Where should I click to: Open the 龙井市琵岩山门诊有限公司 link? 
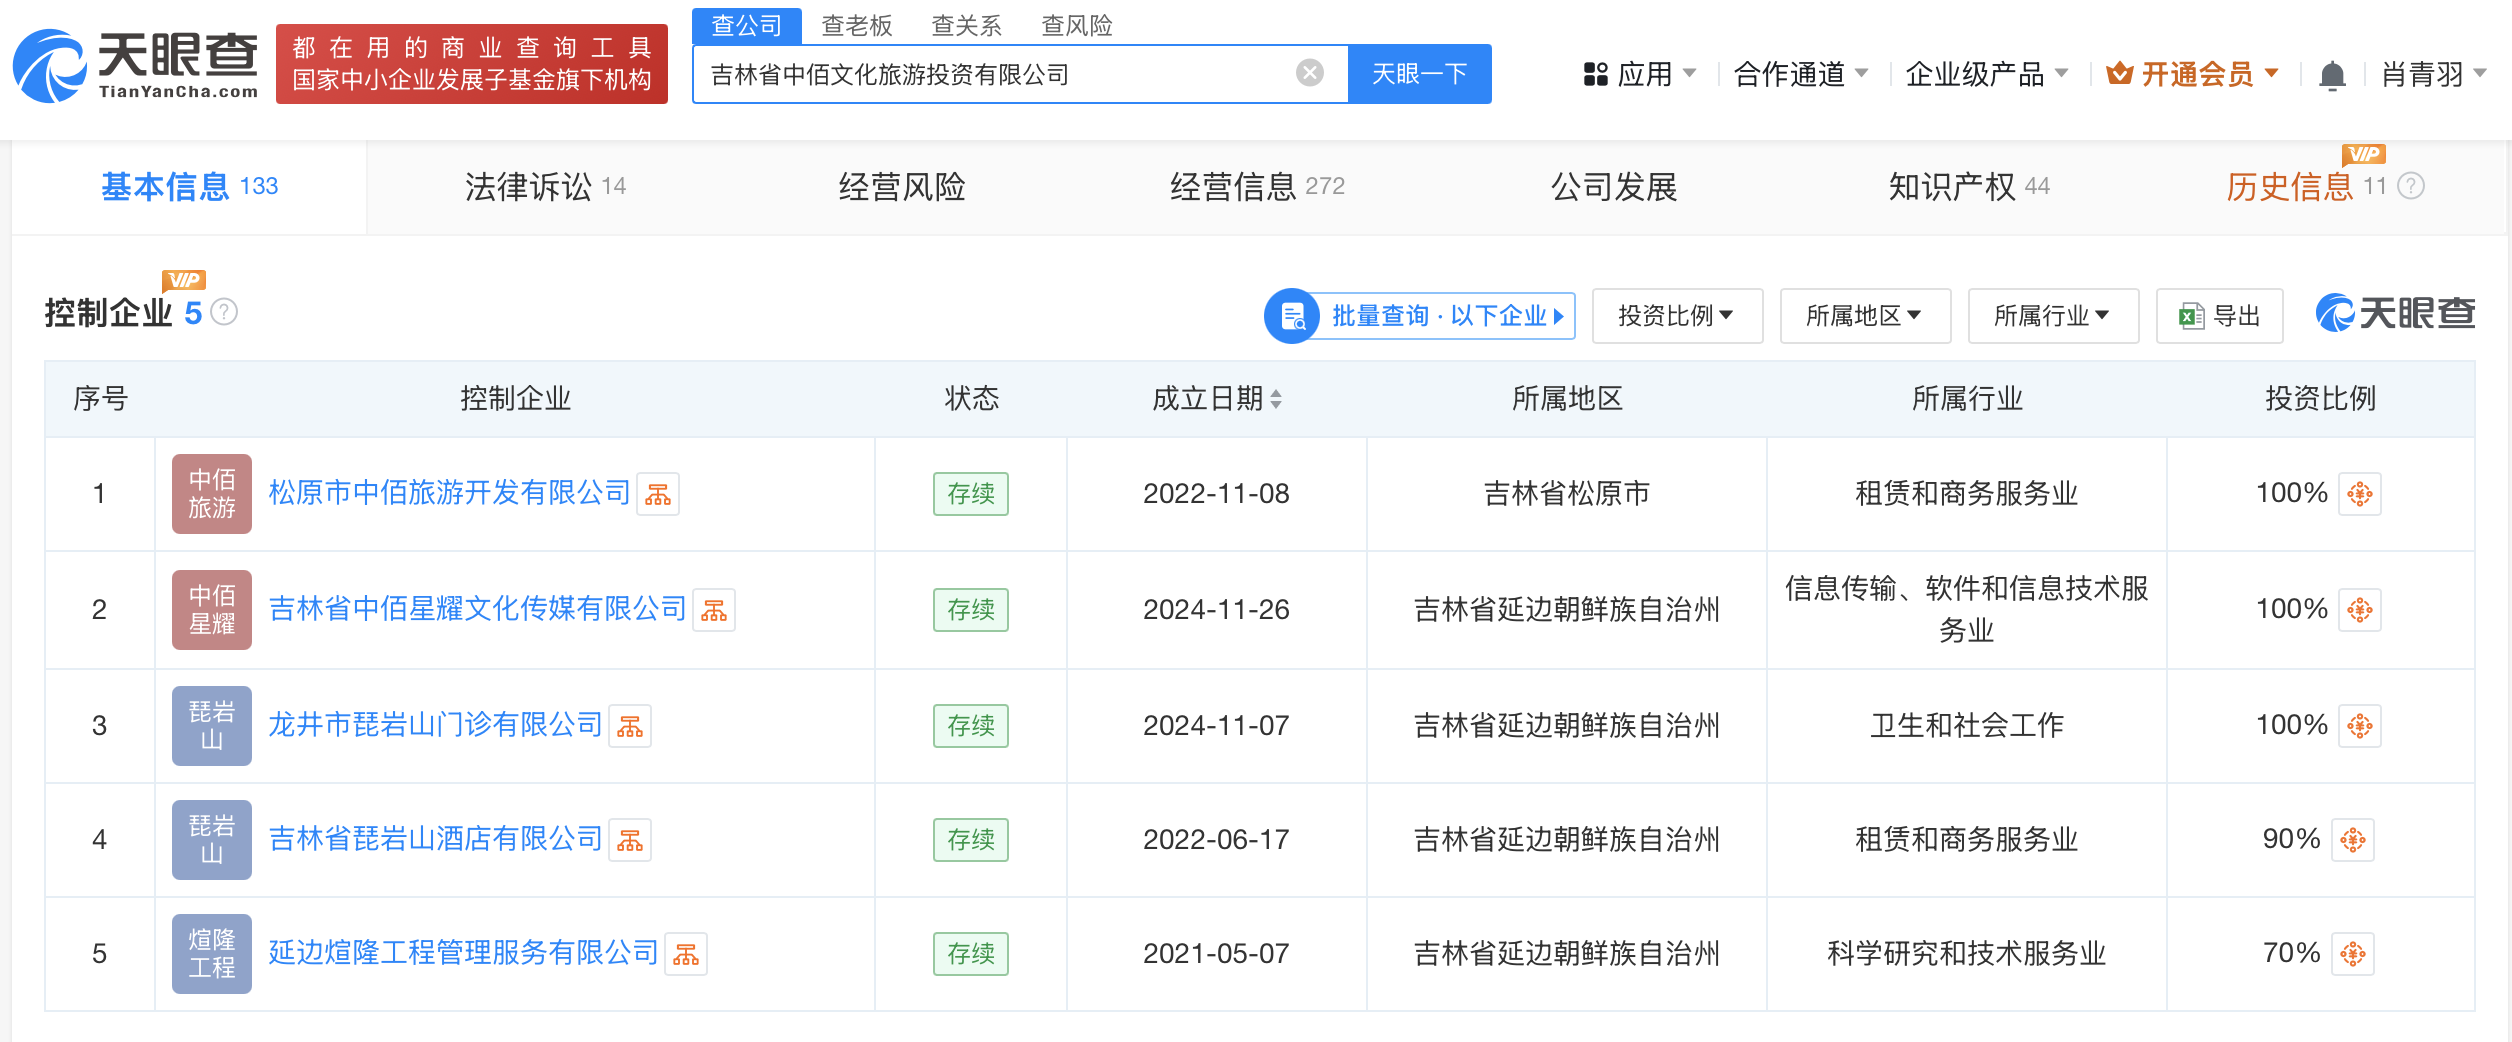[435, 725]
